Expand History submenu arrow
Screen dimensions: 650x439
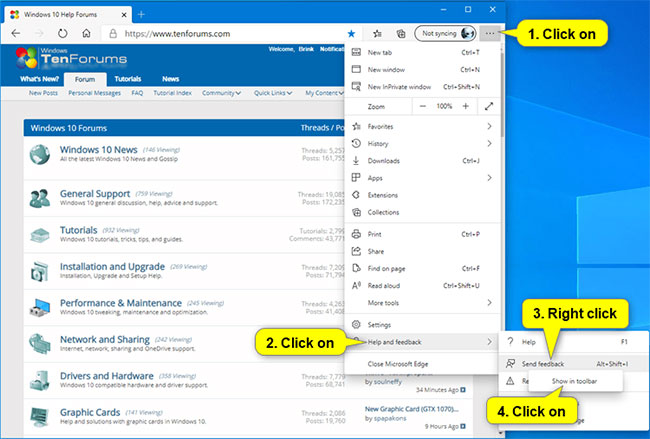point(490,143)
